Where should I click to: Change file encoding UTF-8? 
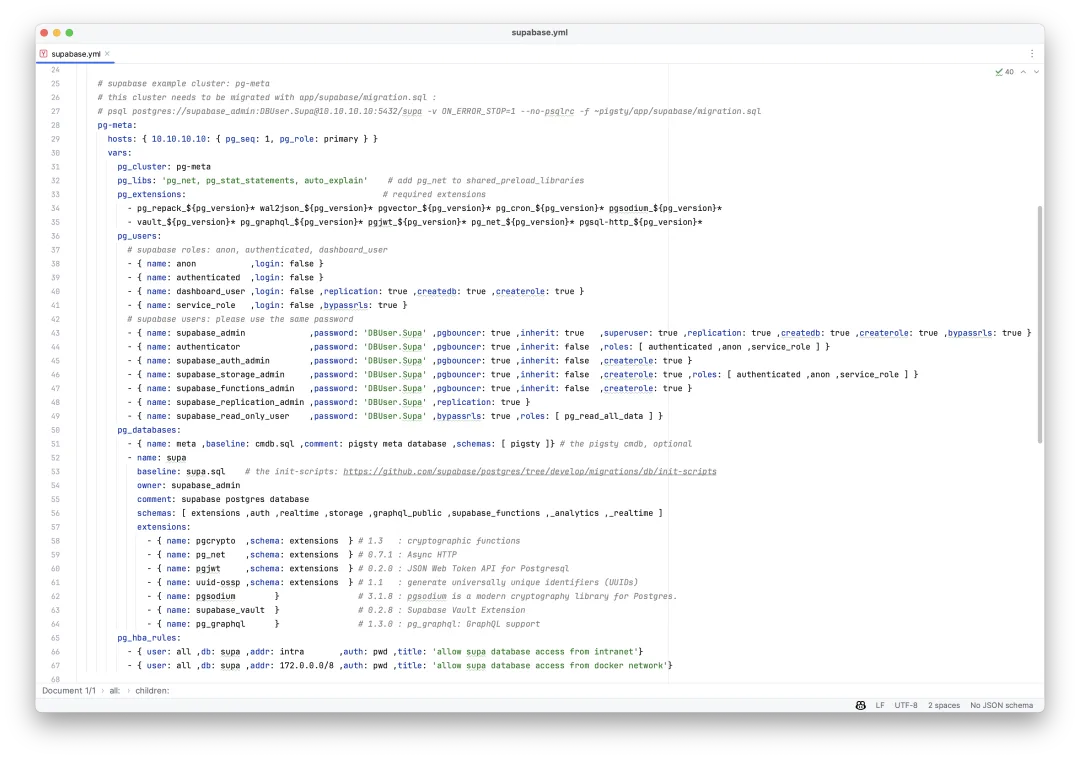[905, 705]
